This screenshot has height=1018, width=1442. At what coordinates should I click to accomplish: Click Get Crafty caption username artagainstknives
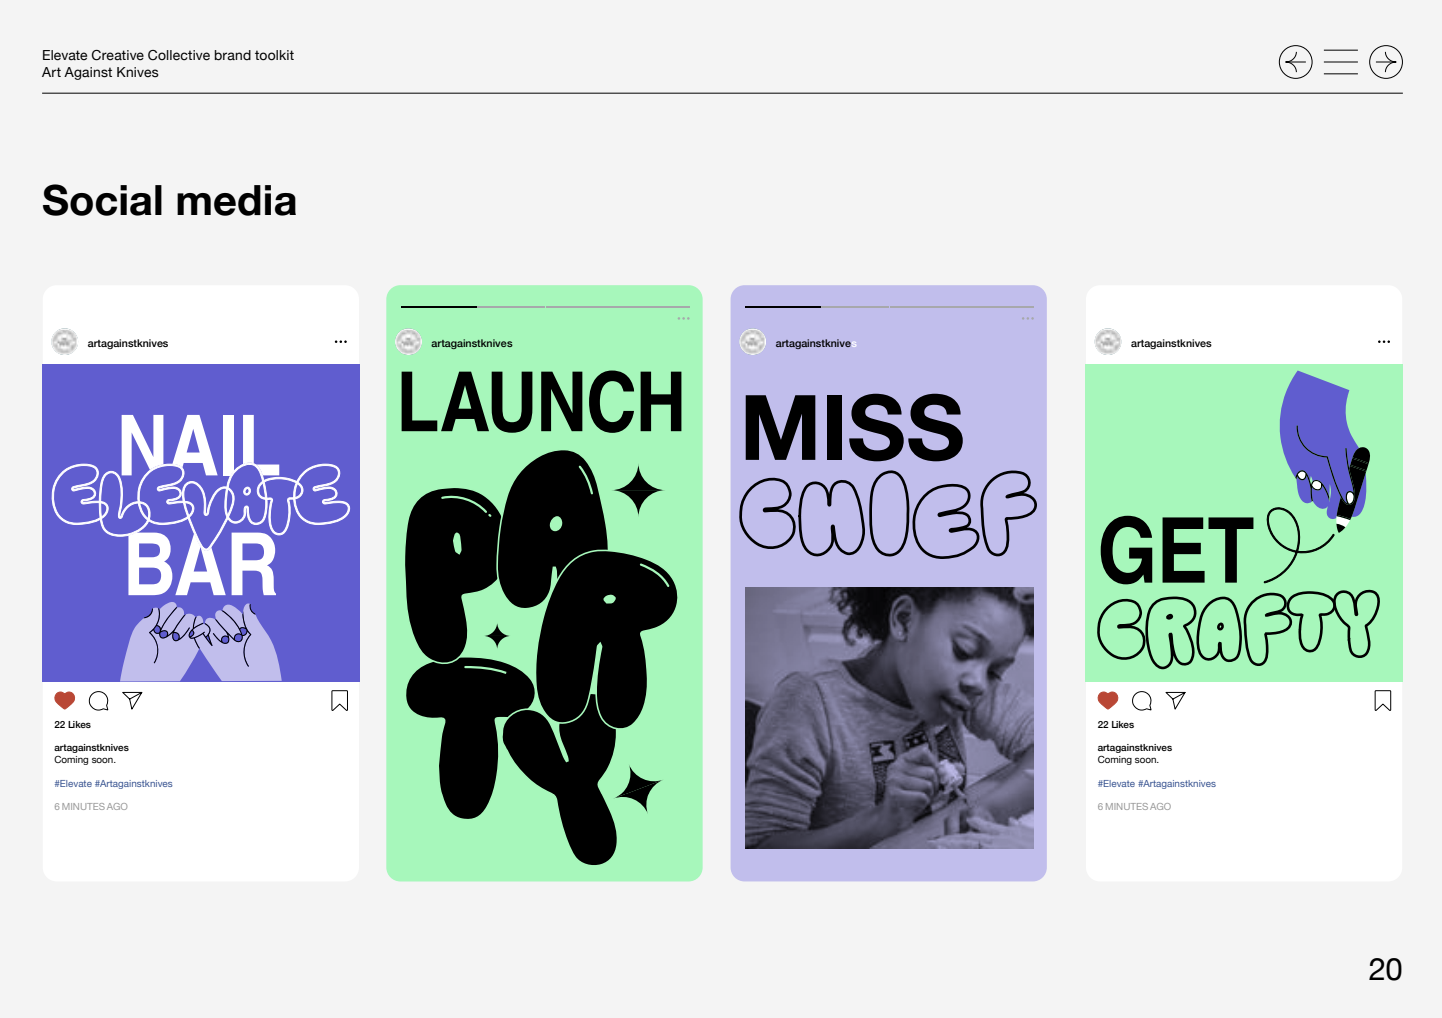(x=1135, y=748)
